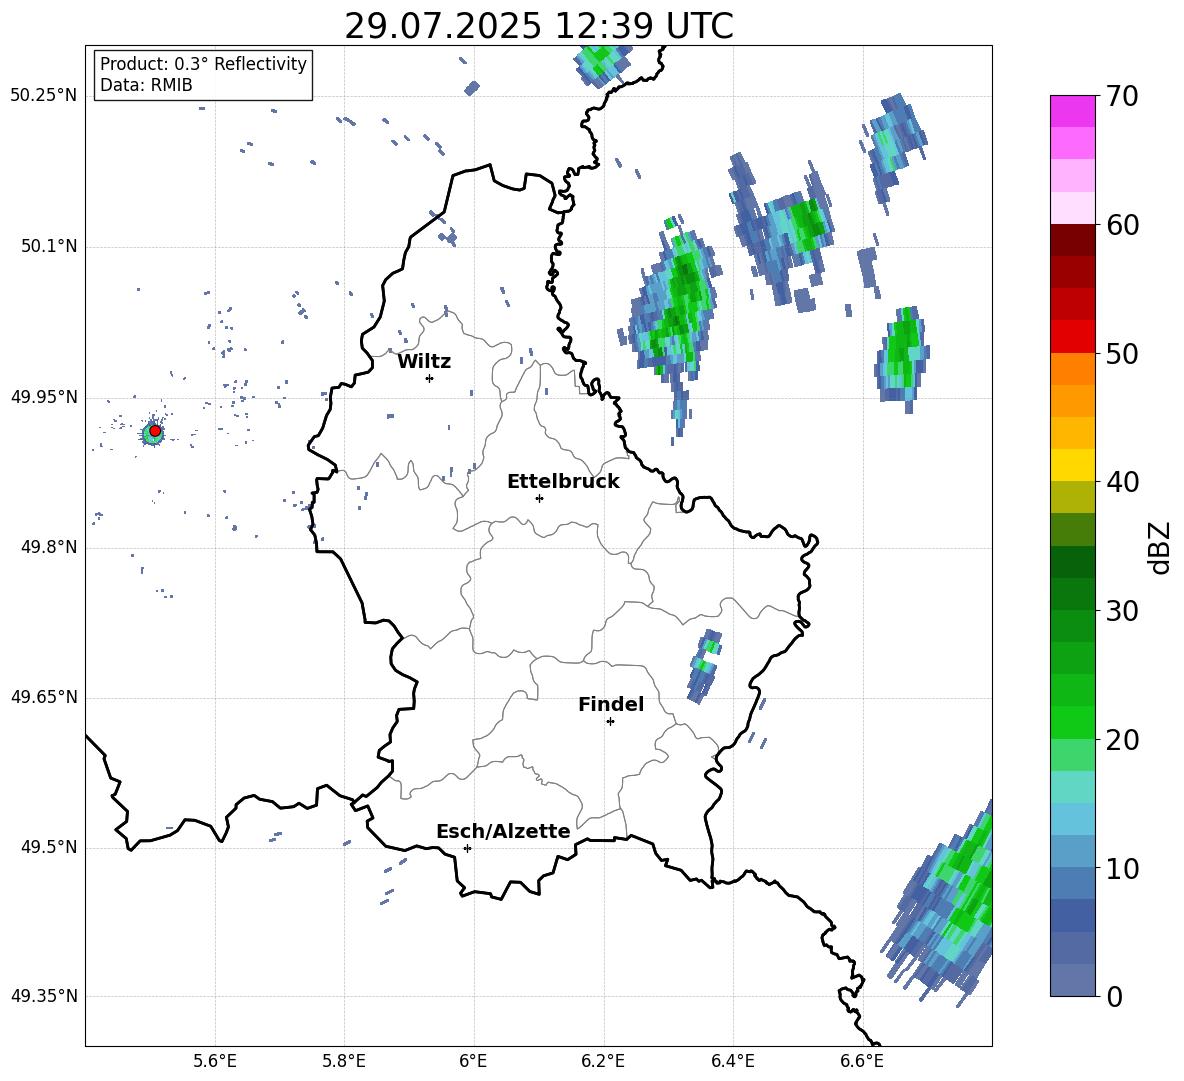The image size is (1184, 1081).
Task: Click the 5.6°E longitude label
Action: tap(215, 1061)
